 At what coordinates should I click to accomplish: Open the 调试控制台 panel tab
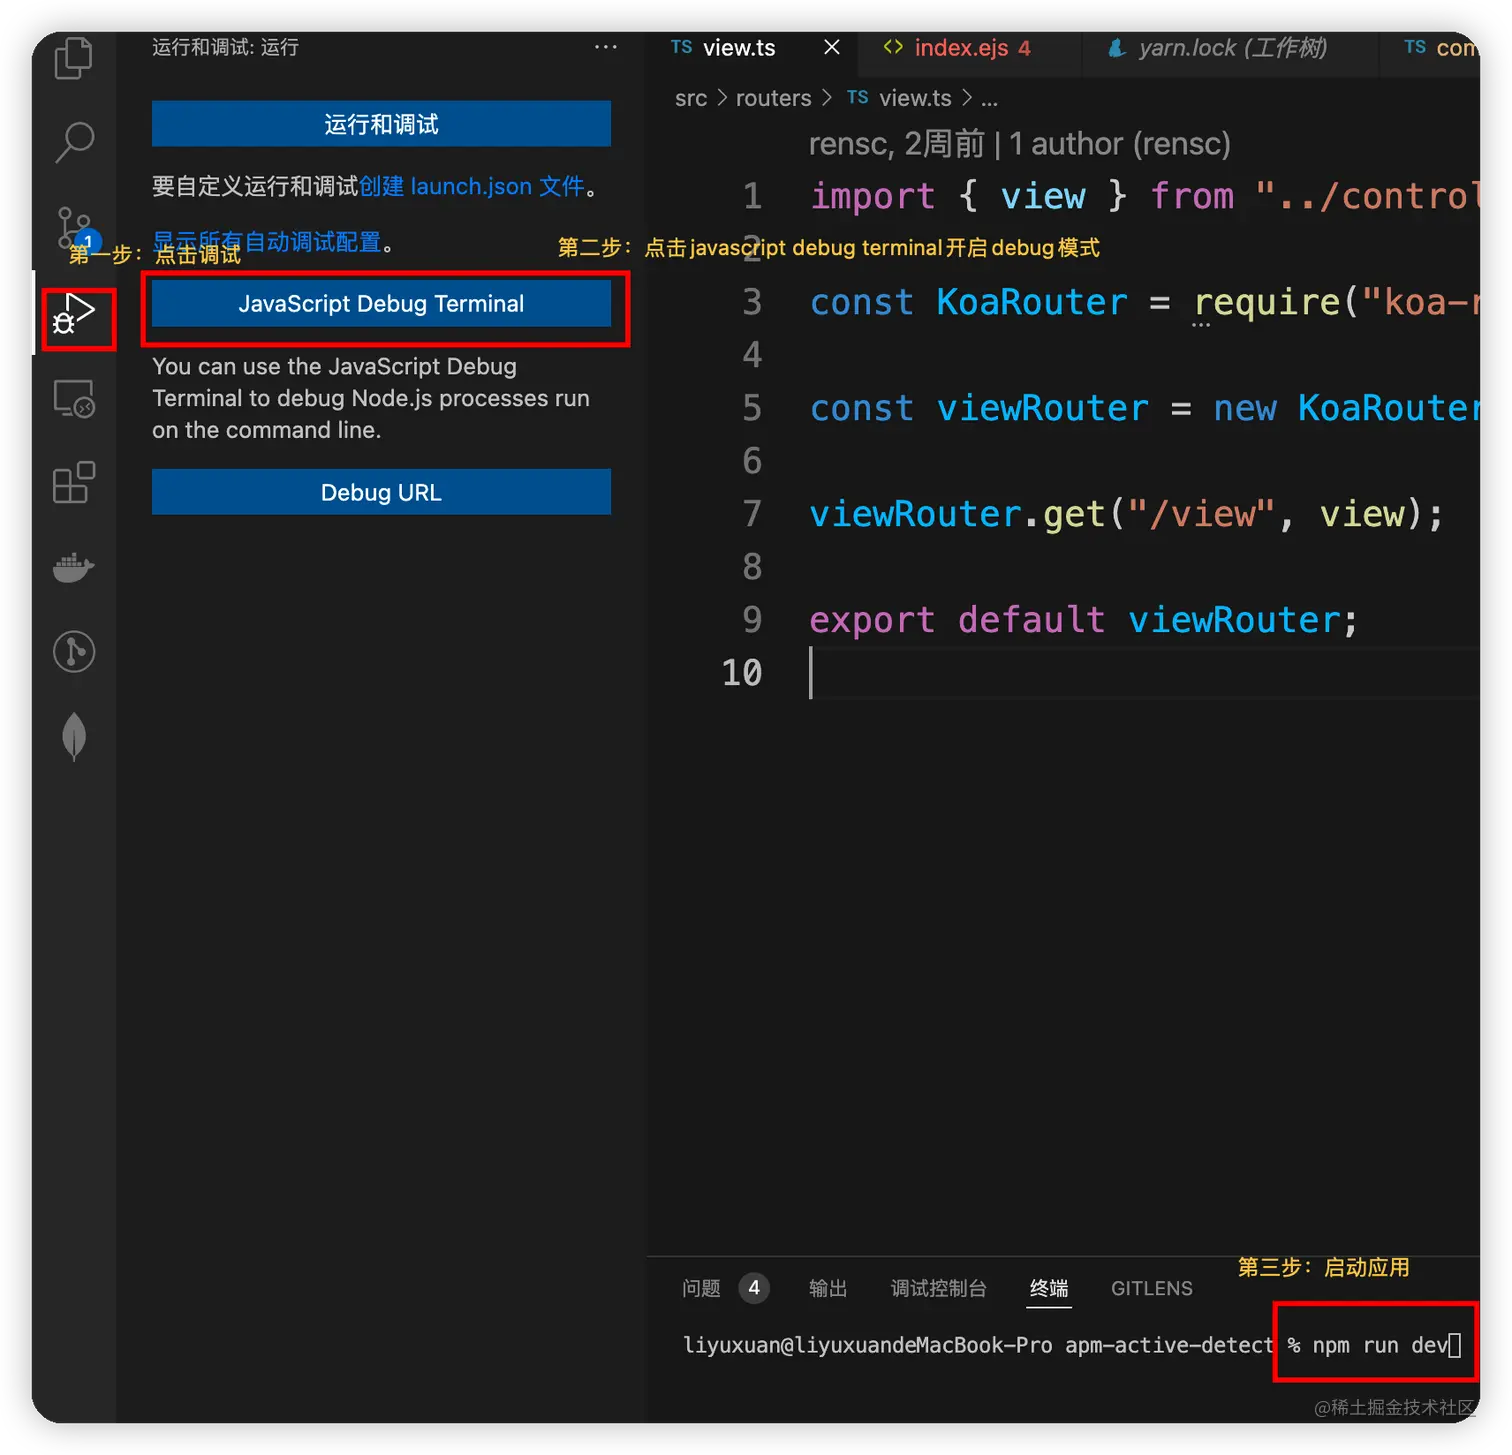tap(938, 1288)
